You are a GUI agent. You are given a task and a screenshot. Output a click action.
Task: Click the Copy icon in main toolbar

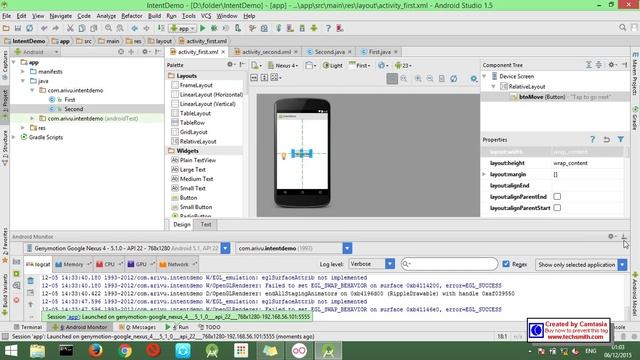coord(82,28)
